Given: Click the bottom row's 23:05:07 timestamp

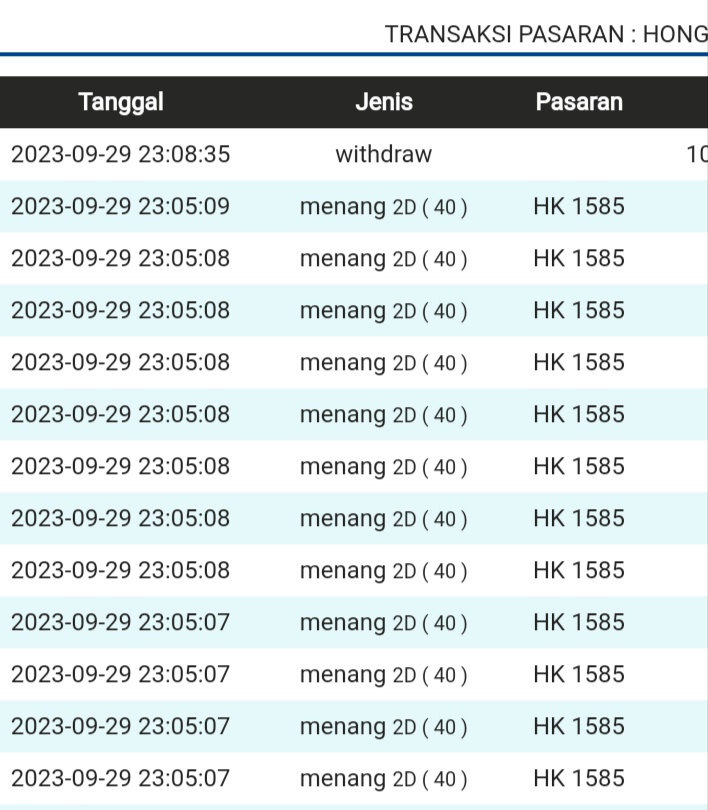Looking at the screenshot, I should click(x=121, y=779).
